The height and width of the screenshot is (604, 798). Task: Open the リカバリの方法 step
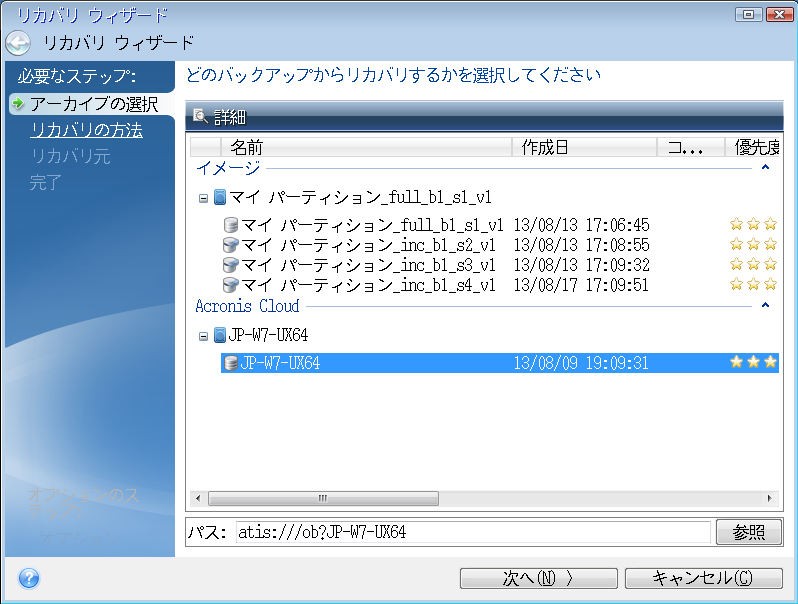[86, 130]
